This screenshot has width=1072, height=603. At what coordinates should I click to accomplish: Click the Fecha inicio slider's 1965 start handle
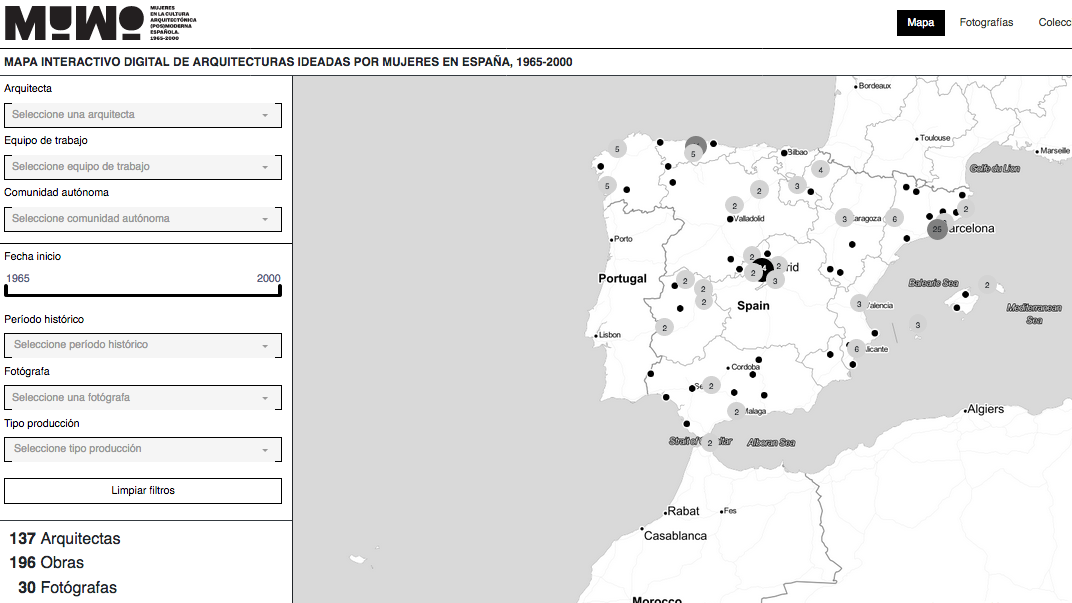(x=6, y=291)
